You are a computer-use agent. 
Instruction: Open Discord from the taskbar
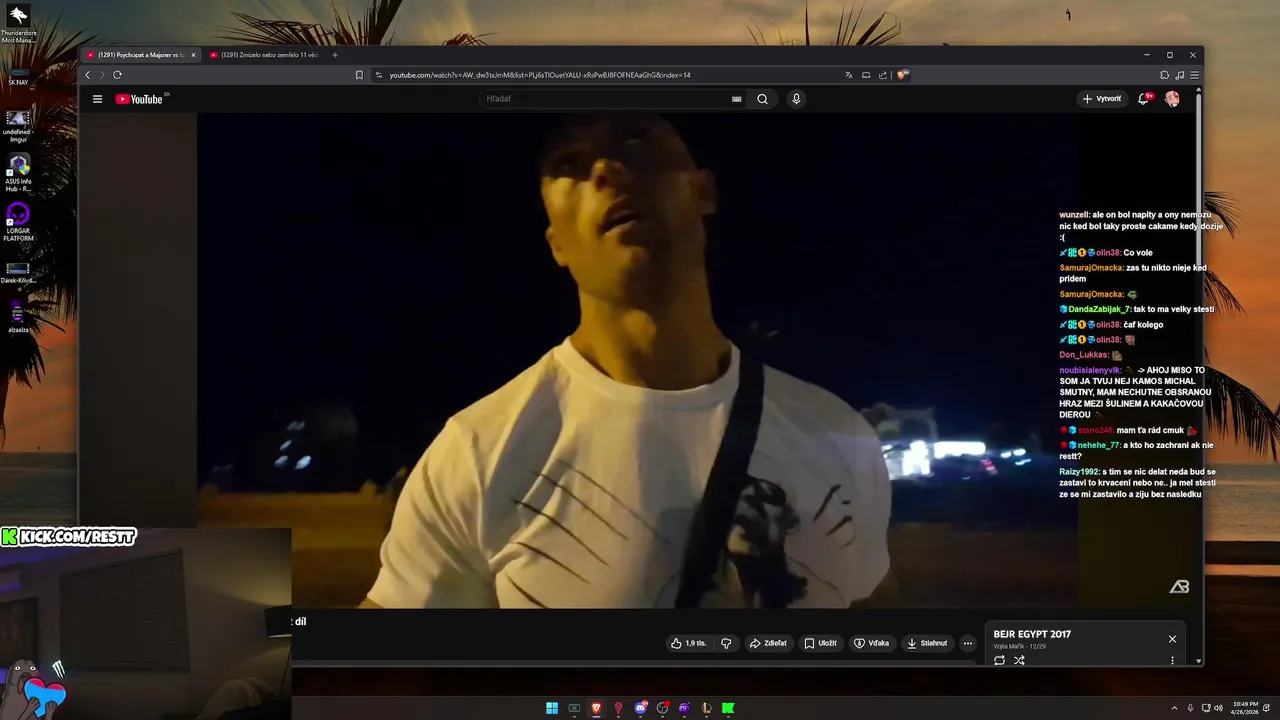tap(640, 708)
